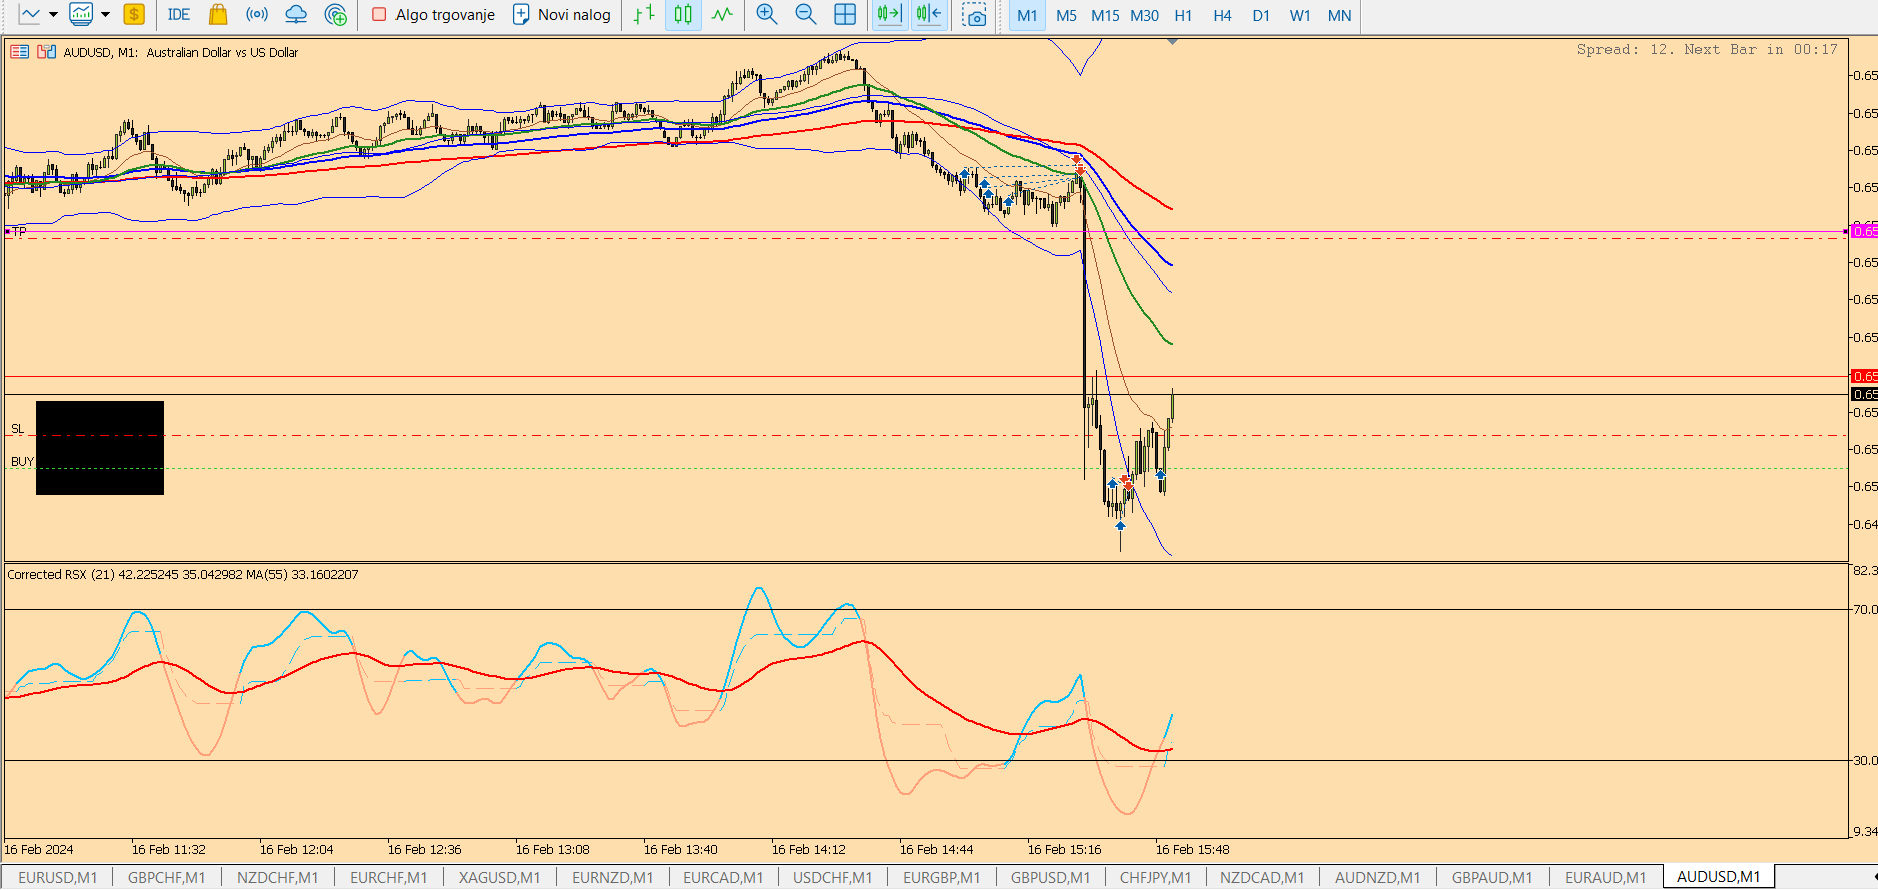Zoom out on the chart
This screenshot has width=1878, height=890.
click(806, 14)
